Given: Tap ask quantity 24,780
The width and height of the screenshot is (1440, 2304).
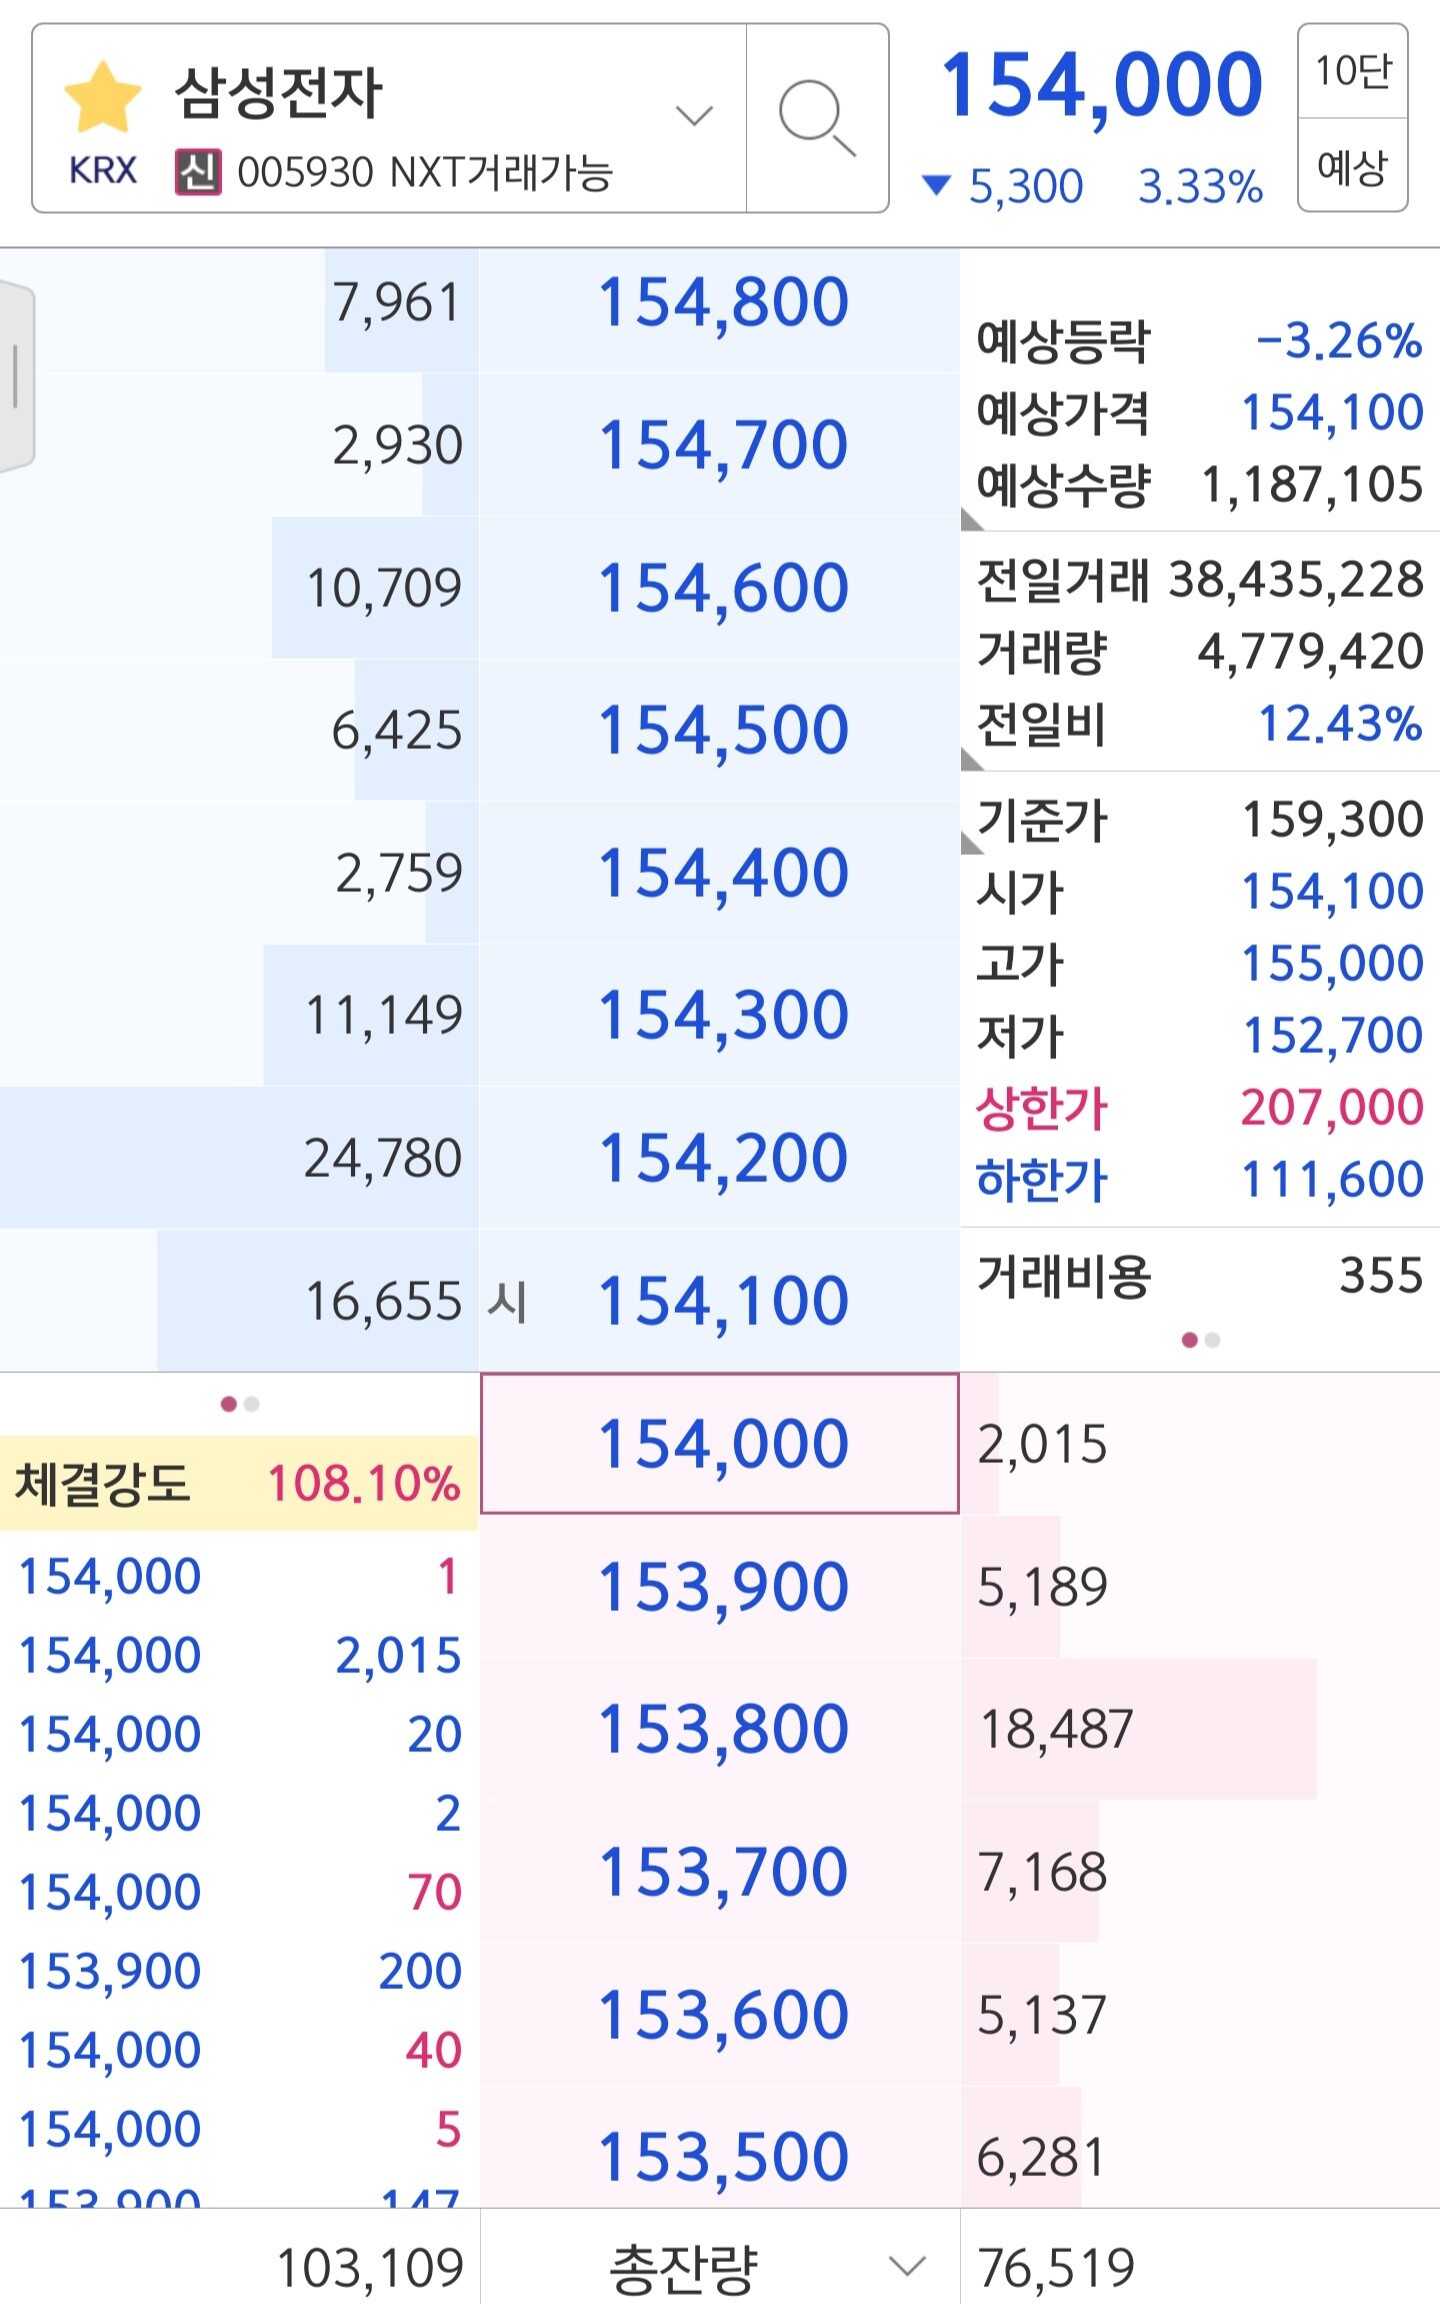Looking at the screenshot, I should (x=383, y=1159).
